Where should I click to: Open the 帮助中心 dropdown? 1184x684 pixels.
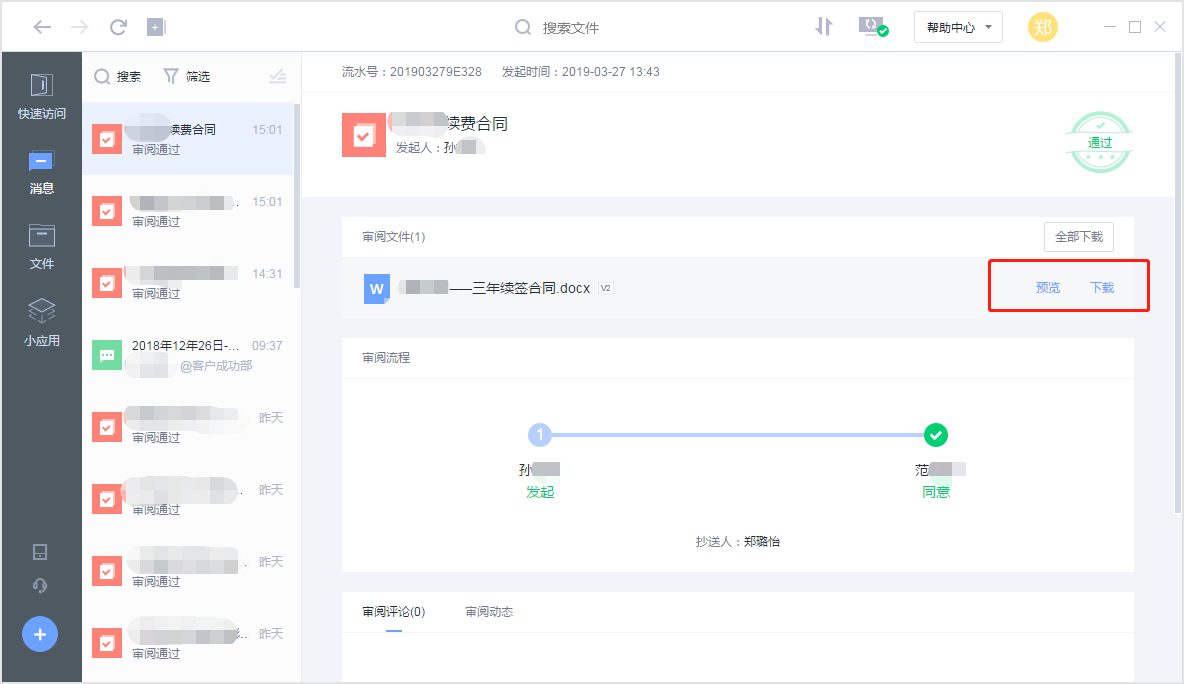tap(957, 27)
